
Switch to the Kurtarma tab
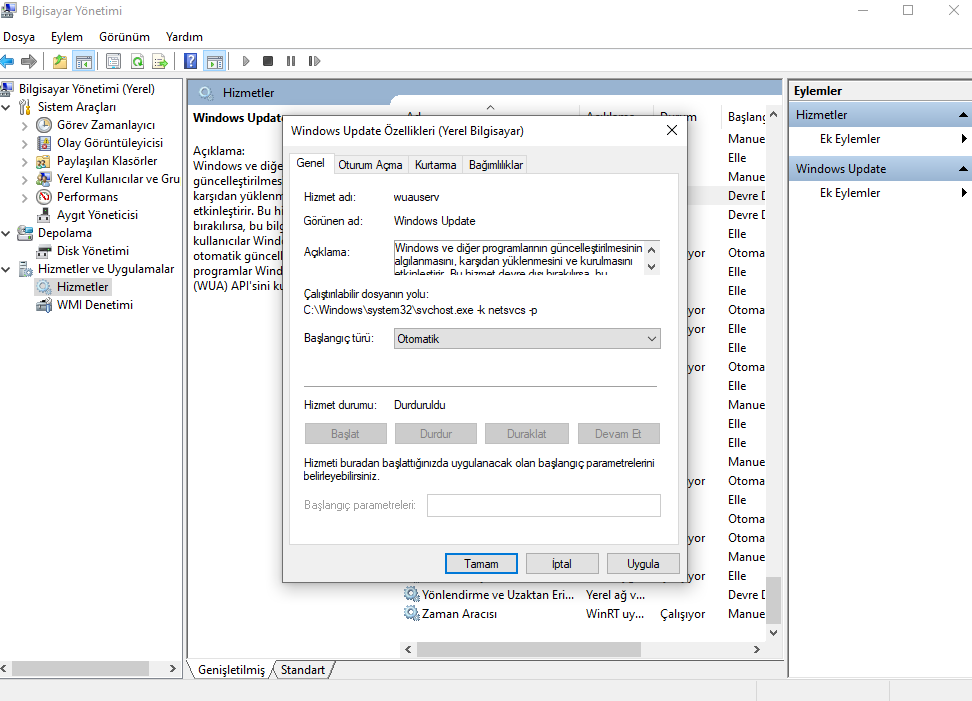point(435,165)
